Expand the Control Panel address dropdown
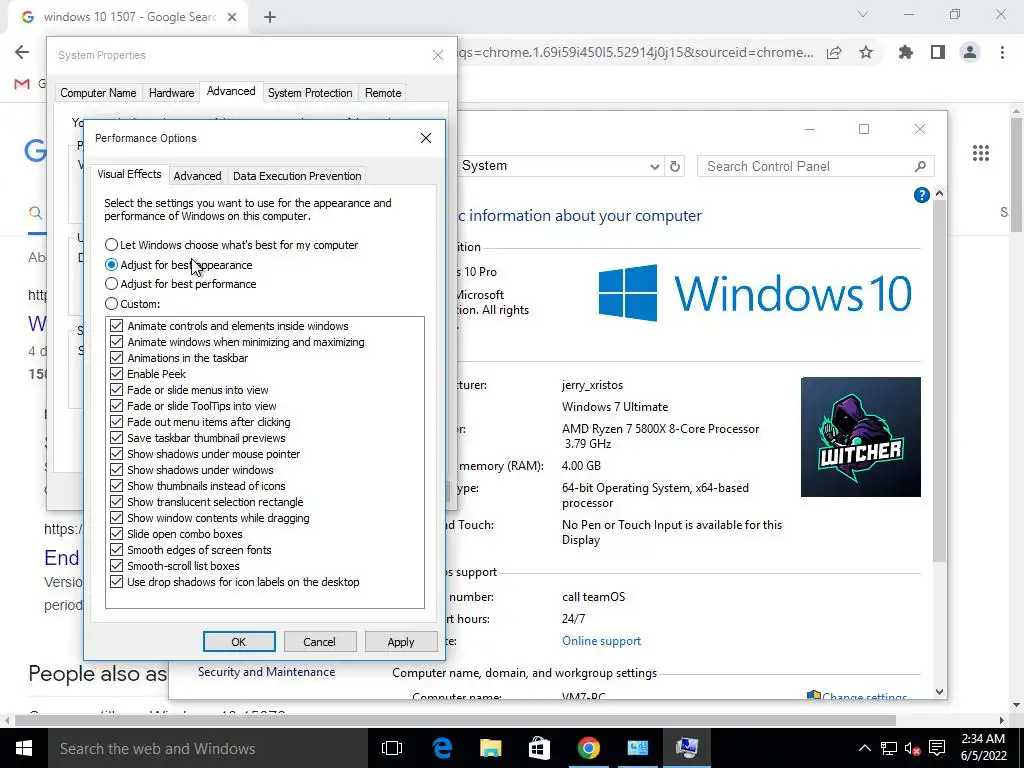Image resolution: width=1024 pixels, height=768 pixels. [654, 167]
